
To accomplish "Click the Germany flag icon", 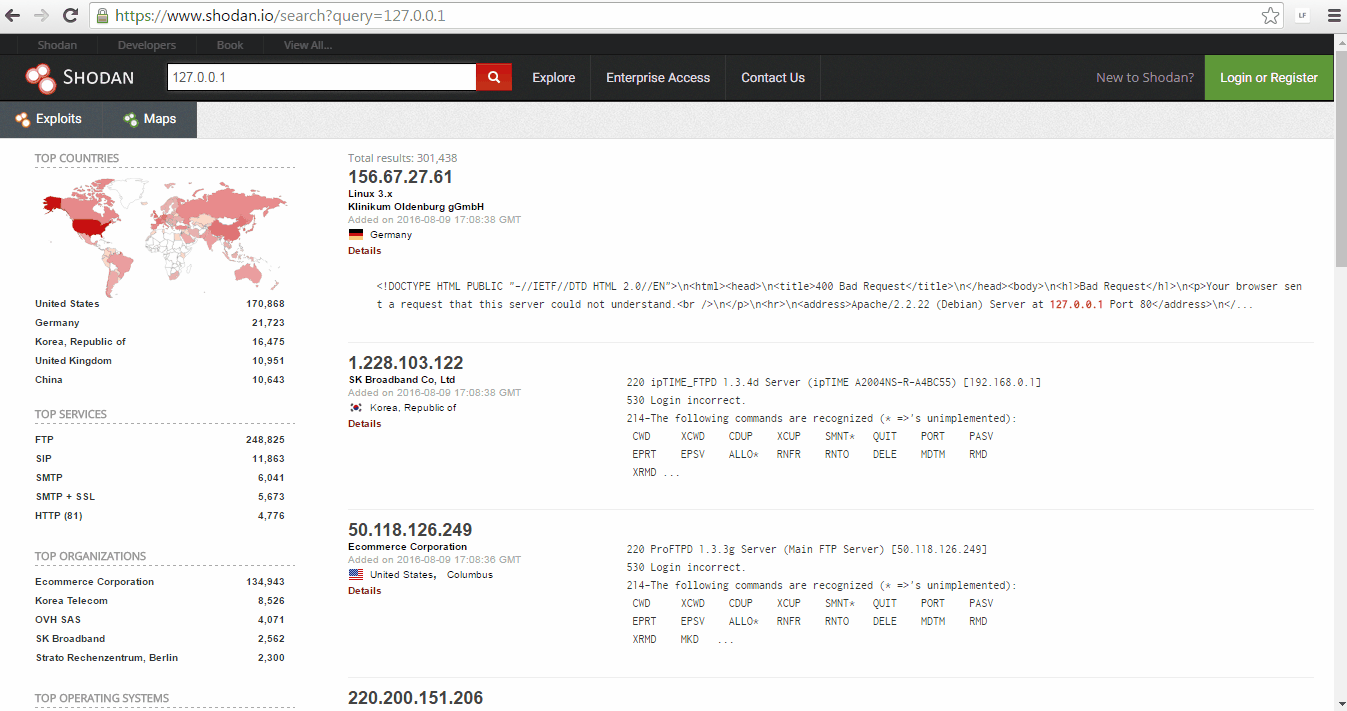I will [356, 234].
